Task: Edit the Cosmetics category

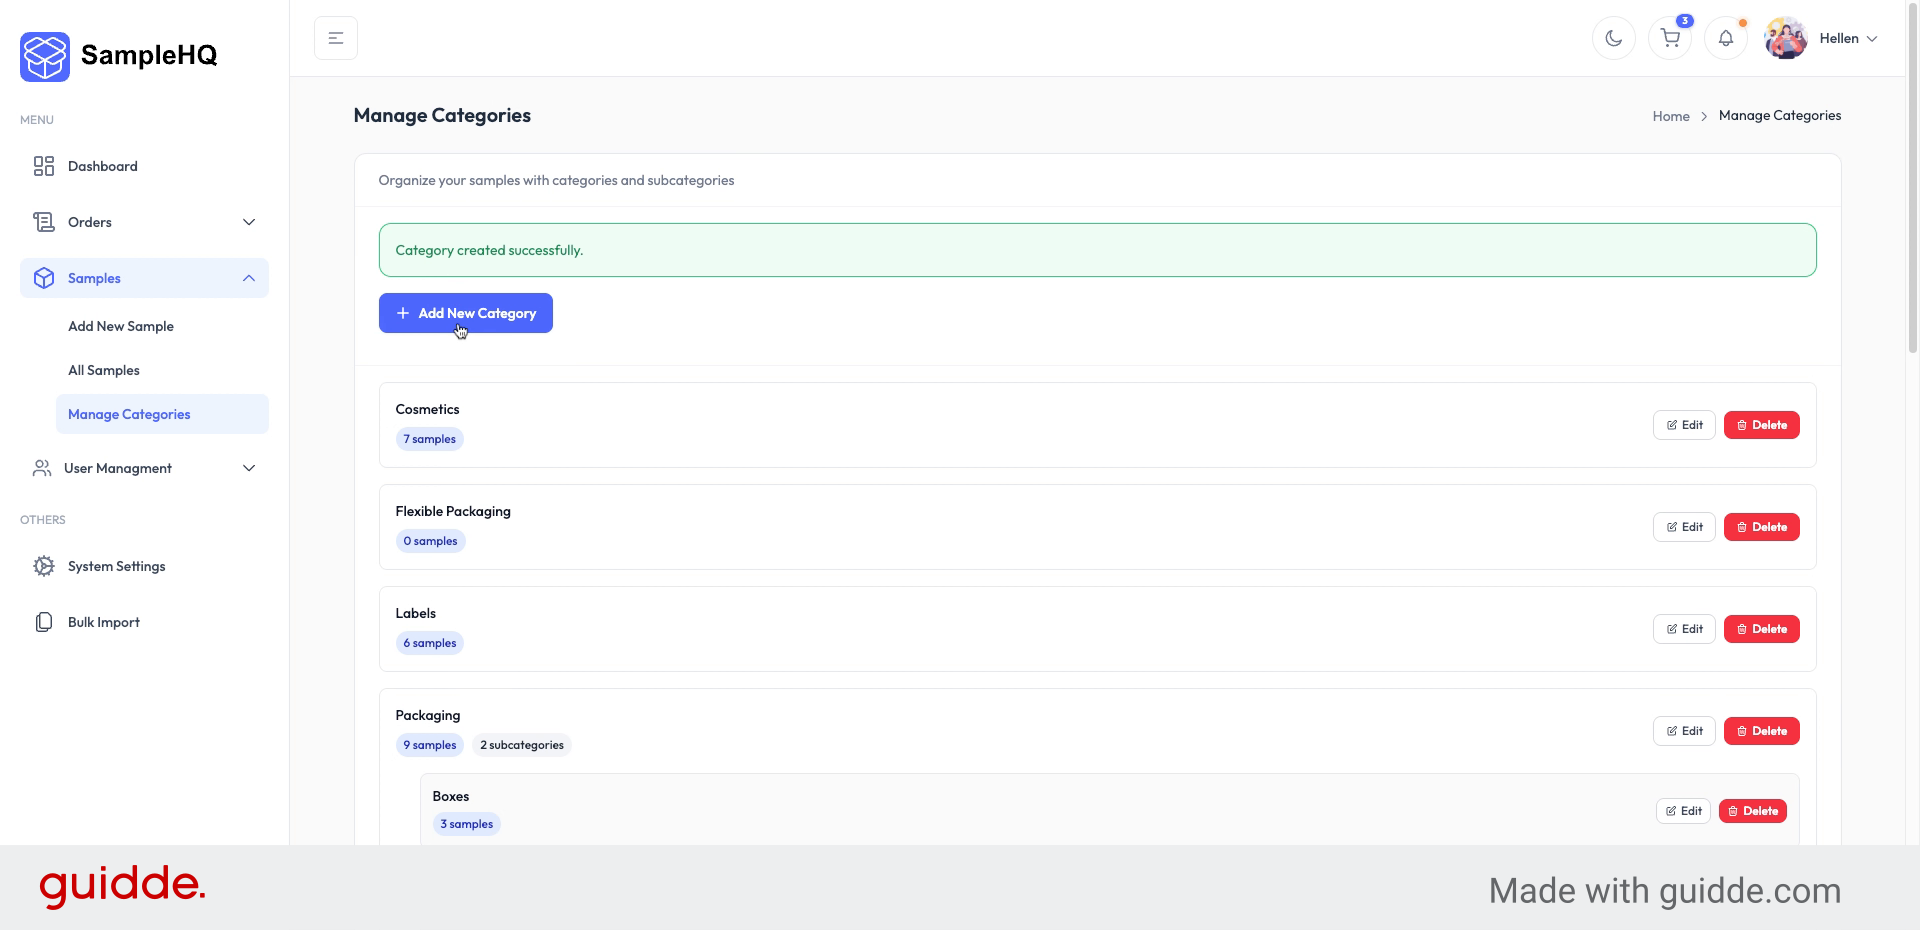Action: 1683,424
